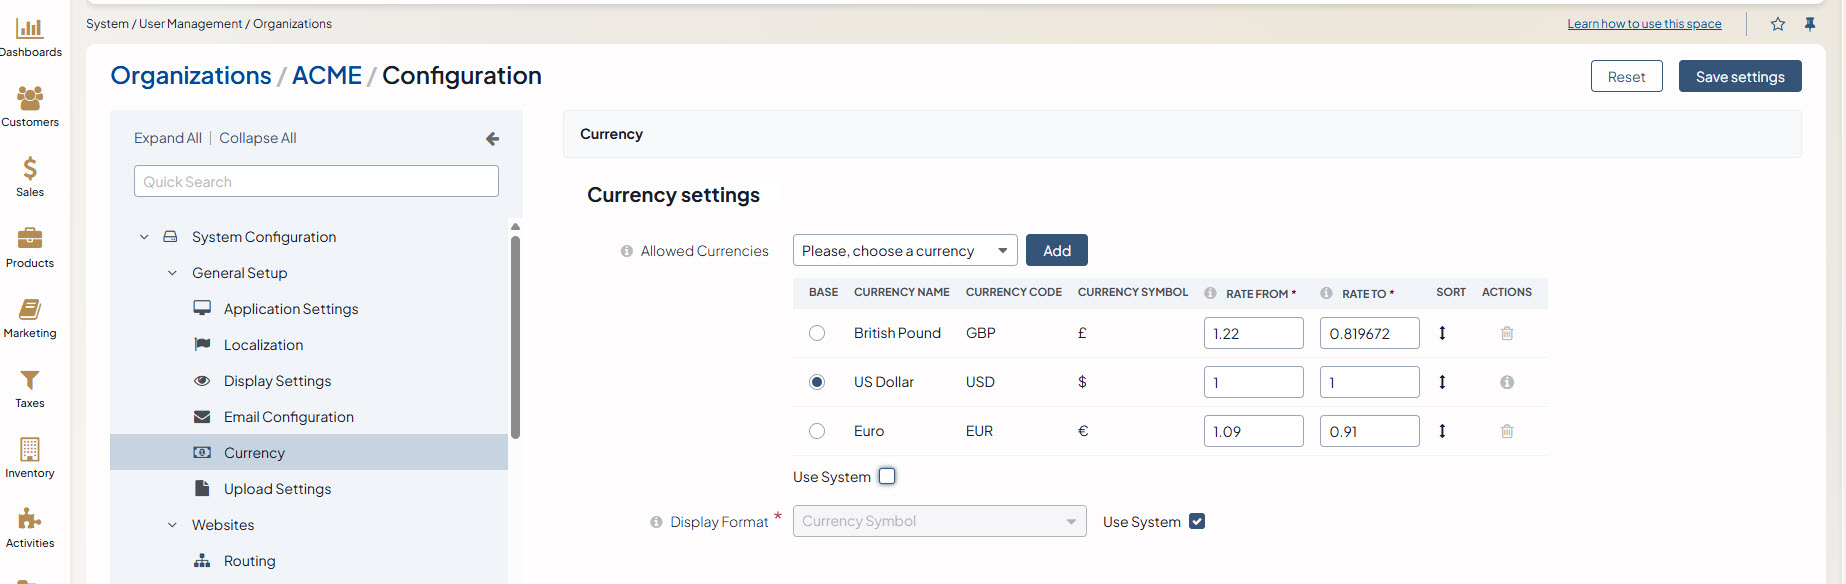The width and height of the screenshot is (1846, 584).
Task: Collapse the System Configuration tree node
Action: coord(144,237)
